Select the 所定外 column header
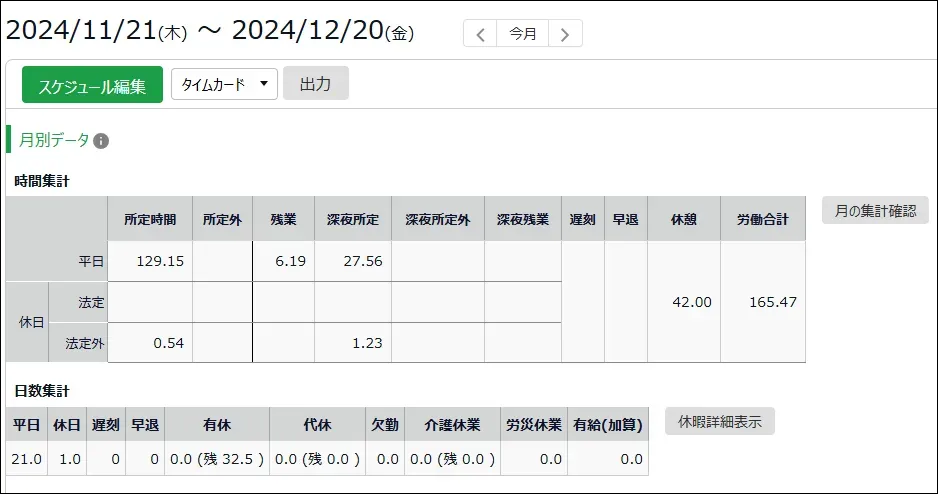The height and width of the screenshot is (494, 938). coord(223,219)
